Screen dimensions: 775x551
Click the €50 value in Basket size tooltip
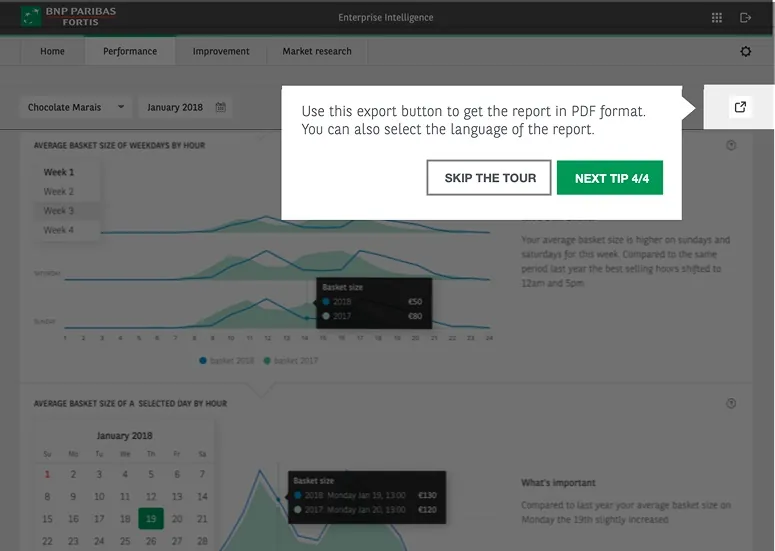click(x=415, y=301)
